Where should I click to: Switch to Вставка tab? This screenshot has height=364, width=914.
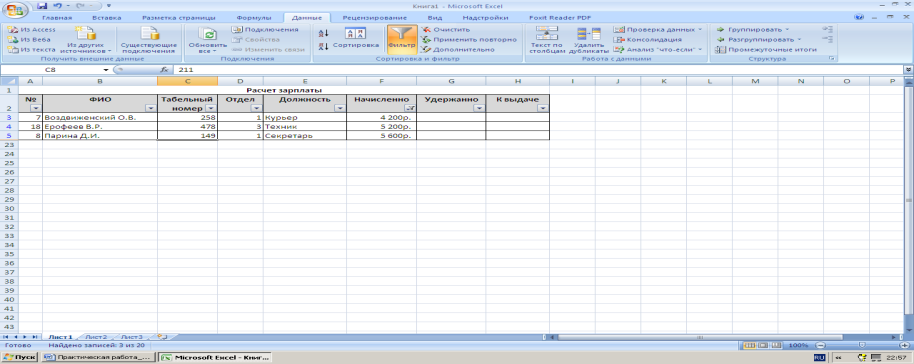(x=107, y=18)
